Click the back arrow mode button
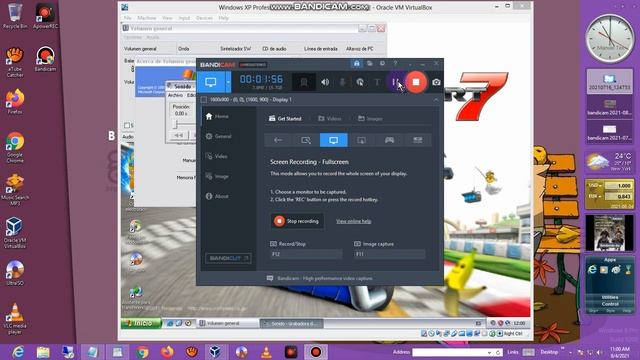Viewport: 640px width, 360px height. (x=278, y=140)
